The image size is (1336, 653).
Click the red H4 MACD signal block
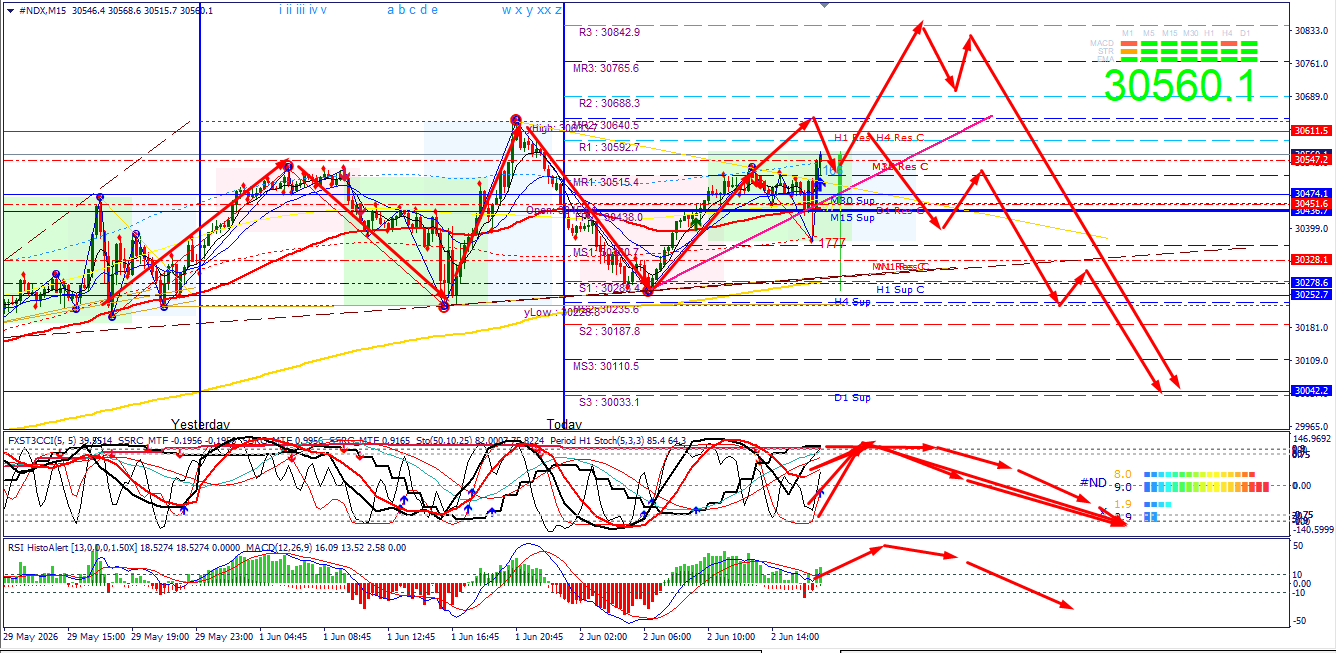pos(1229,43)
